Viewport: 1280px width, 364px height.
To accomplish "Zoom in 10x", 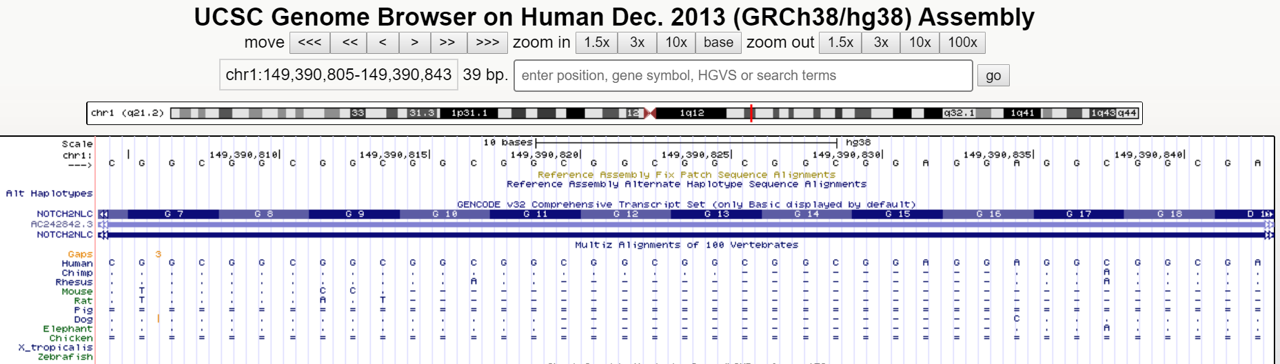I will [676, 42].
